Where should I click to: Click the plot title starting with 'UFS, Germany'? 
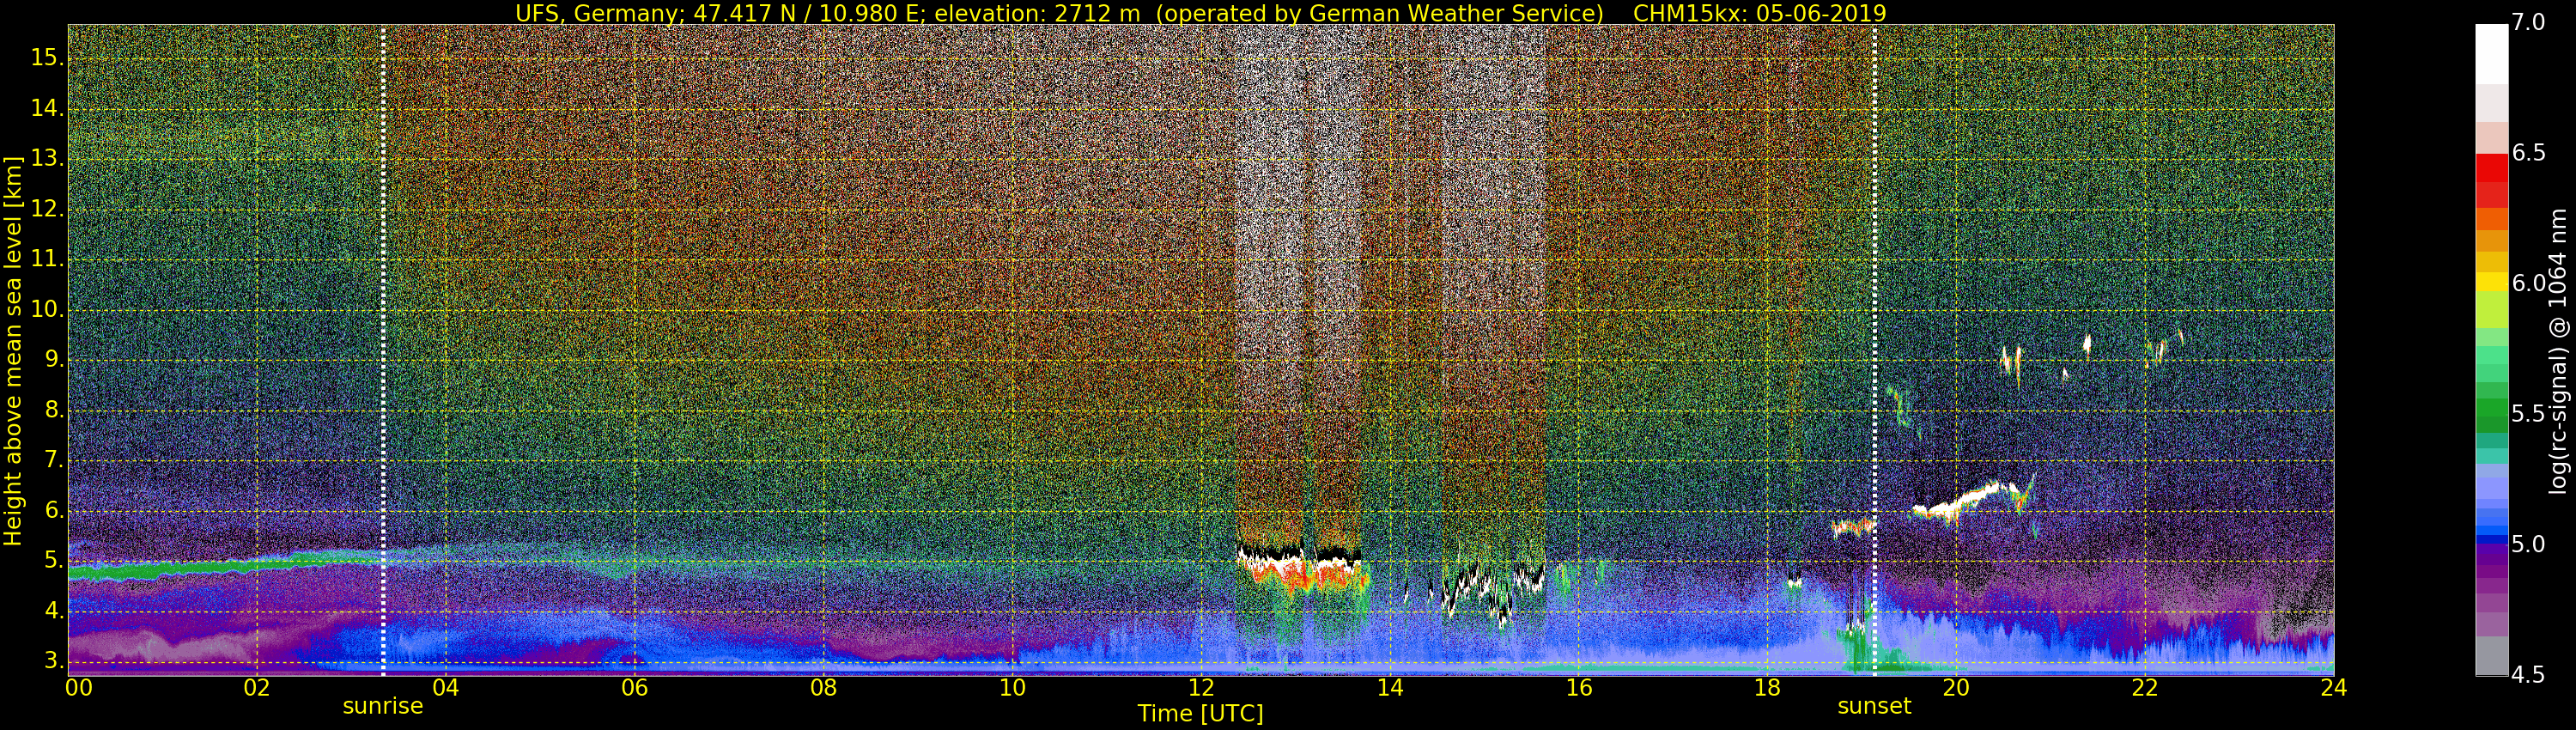coord(1200,13)
